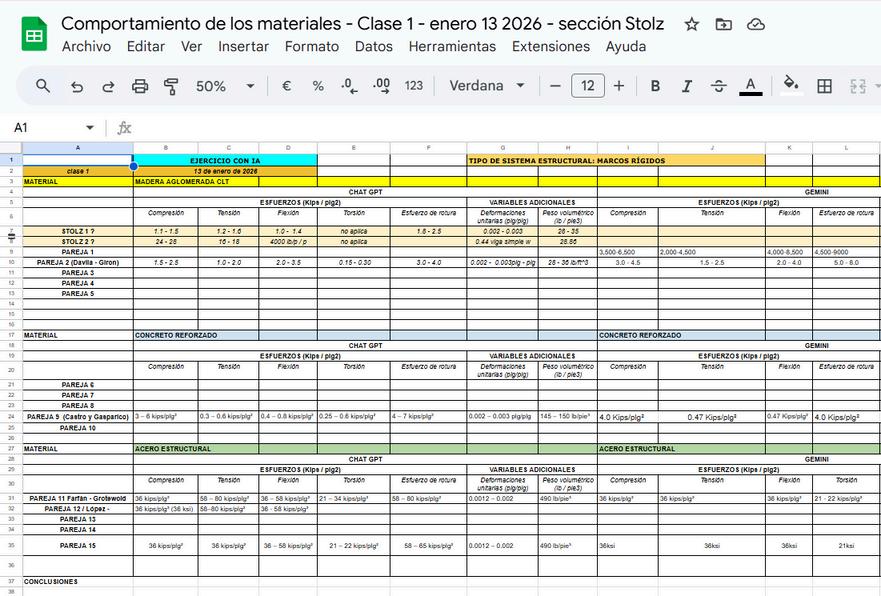The width and height of the screenshot is (881, 596).
Task: Select 'PAREJA 6' row label
Action: click(x=78, y=385)
